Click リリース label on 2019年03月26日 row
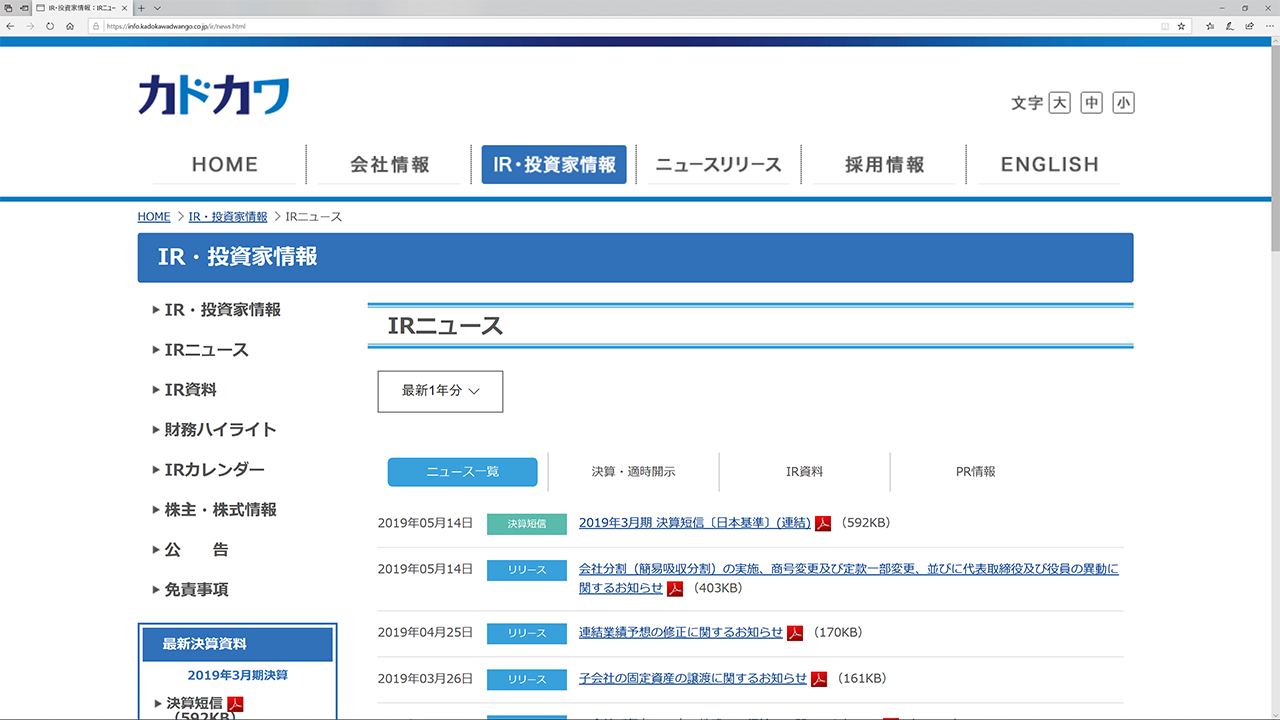This screenshot has height=720, width=1280. point(527,679)
